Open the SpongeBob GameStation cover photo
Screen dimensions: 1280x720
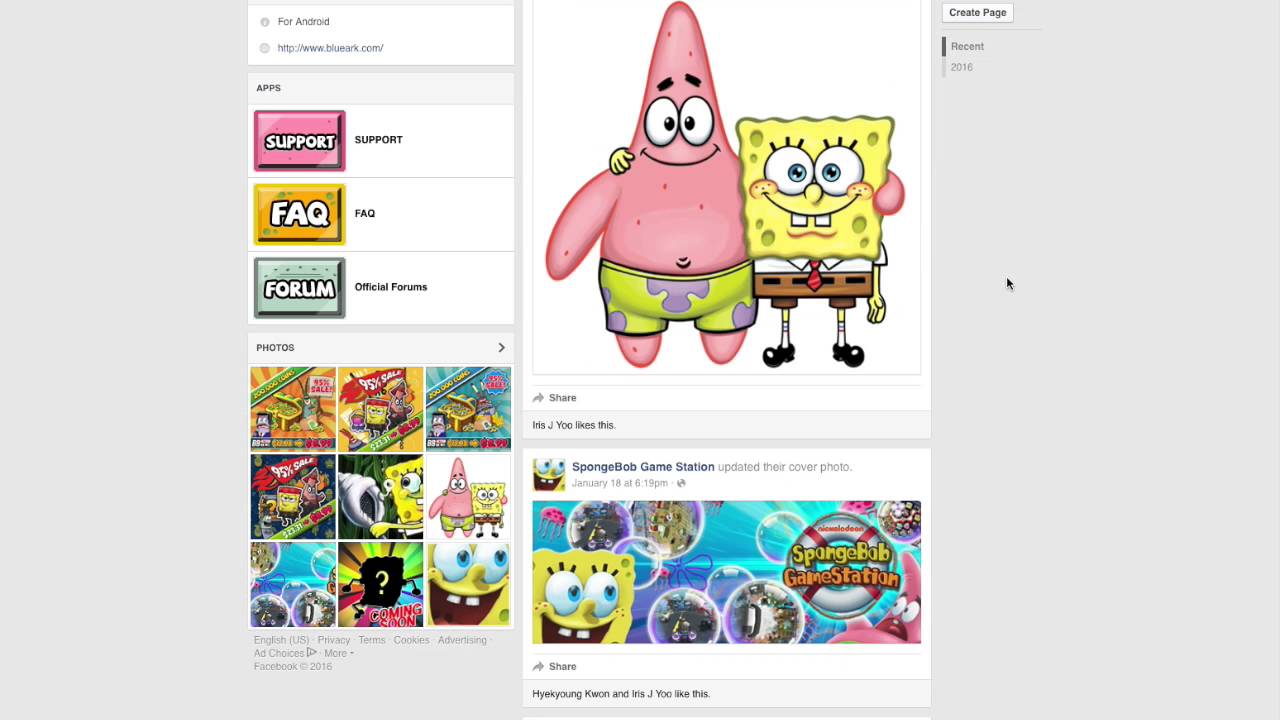727,572
